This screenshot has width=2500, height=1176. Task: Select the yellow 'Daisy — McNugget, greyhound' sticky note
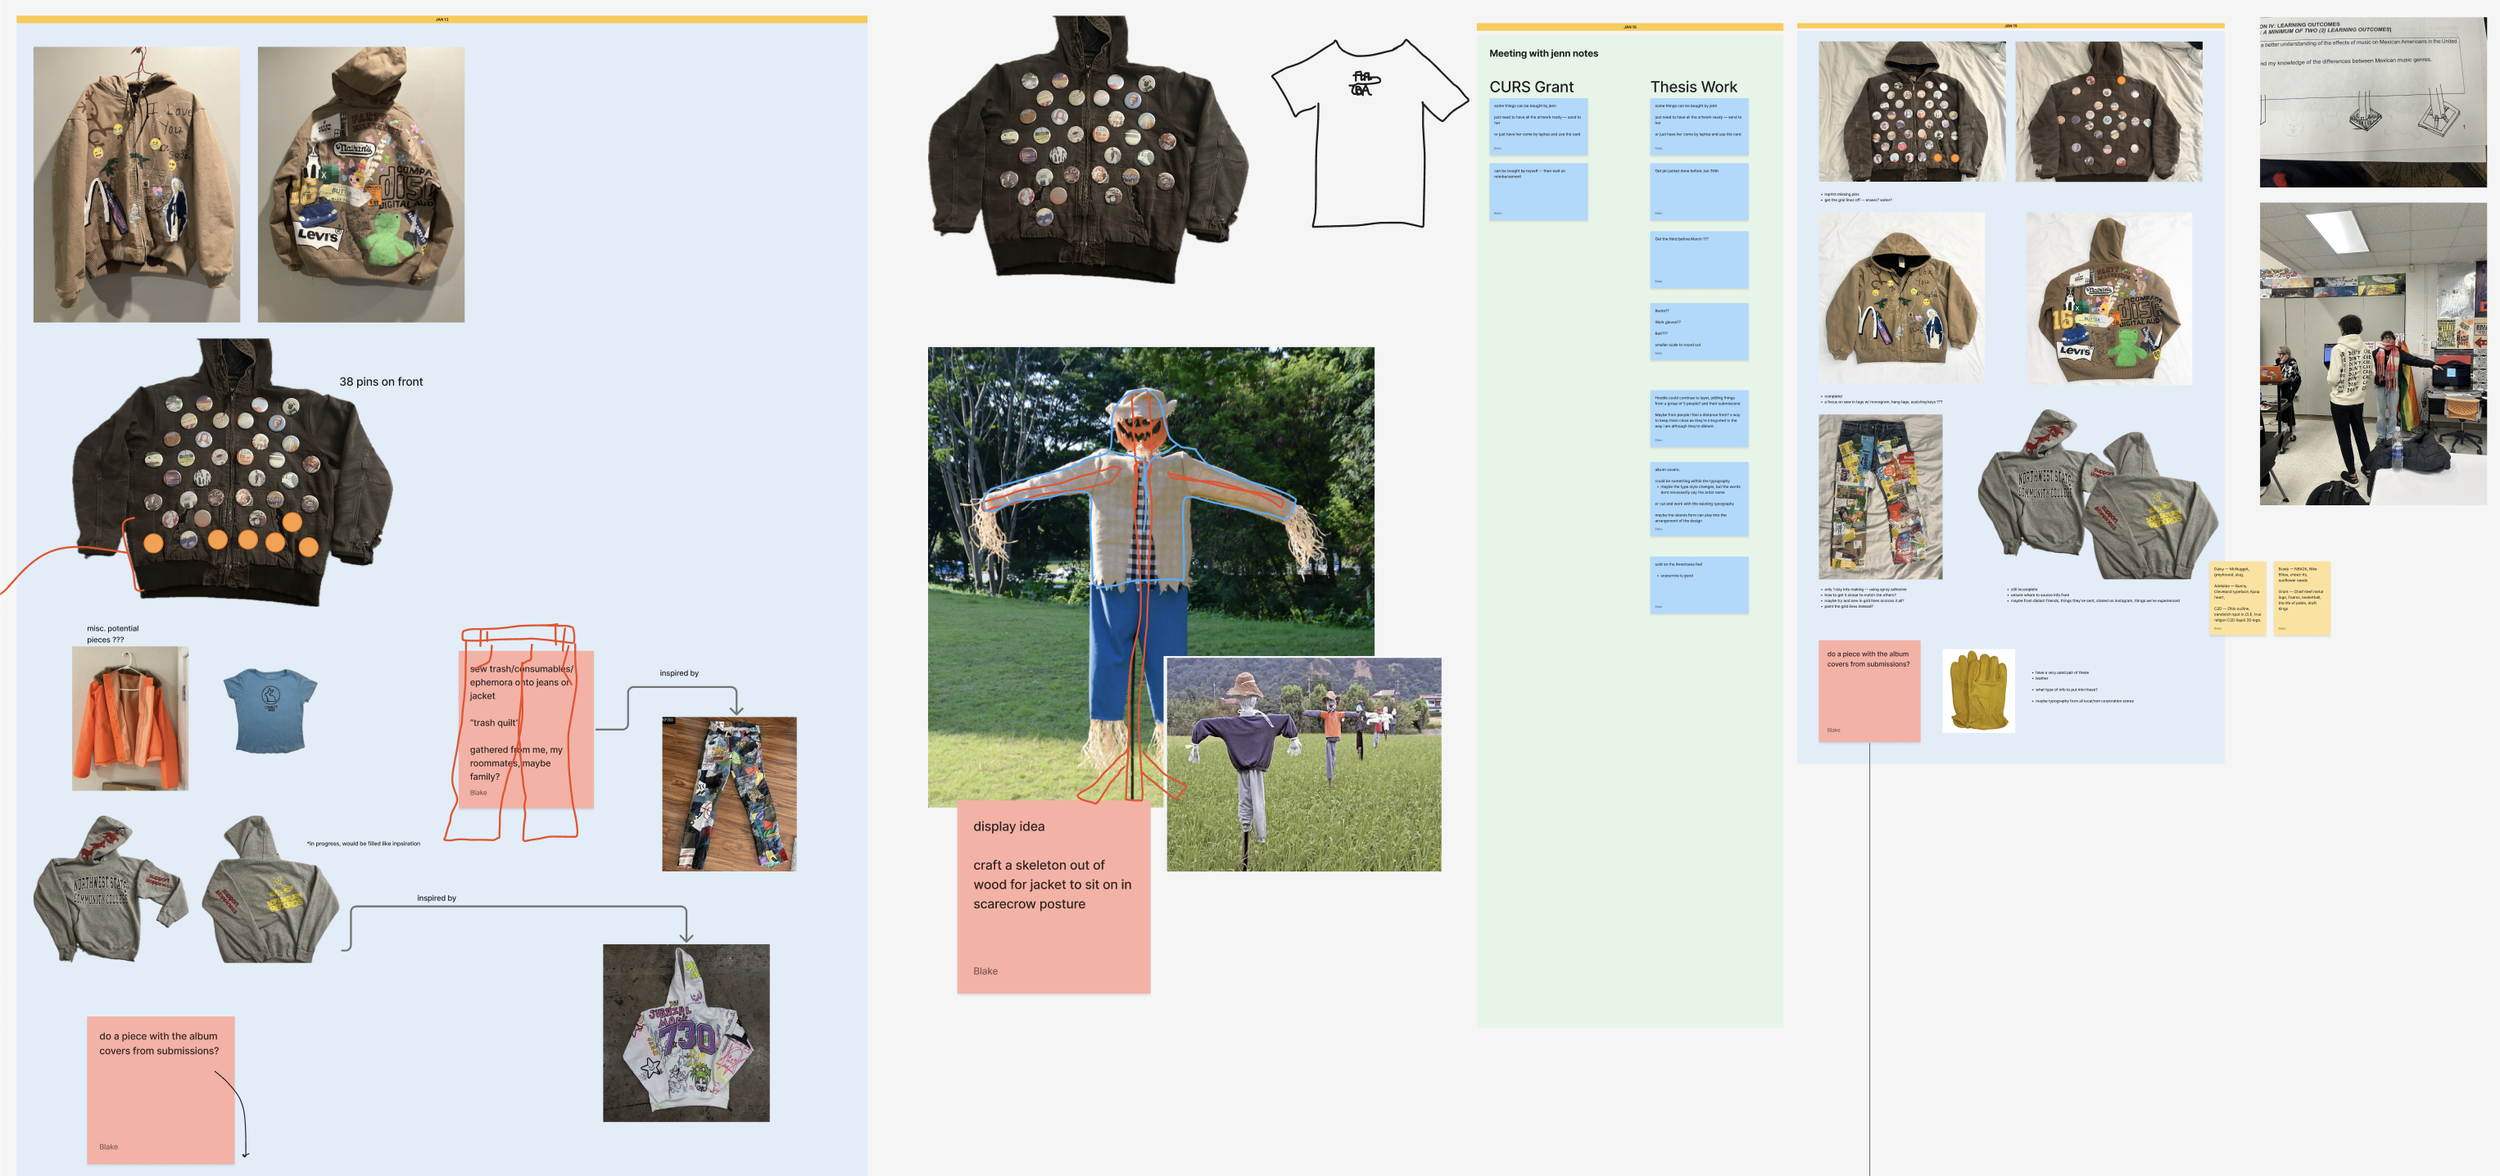[2240, 595]
